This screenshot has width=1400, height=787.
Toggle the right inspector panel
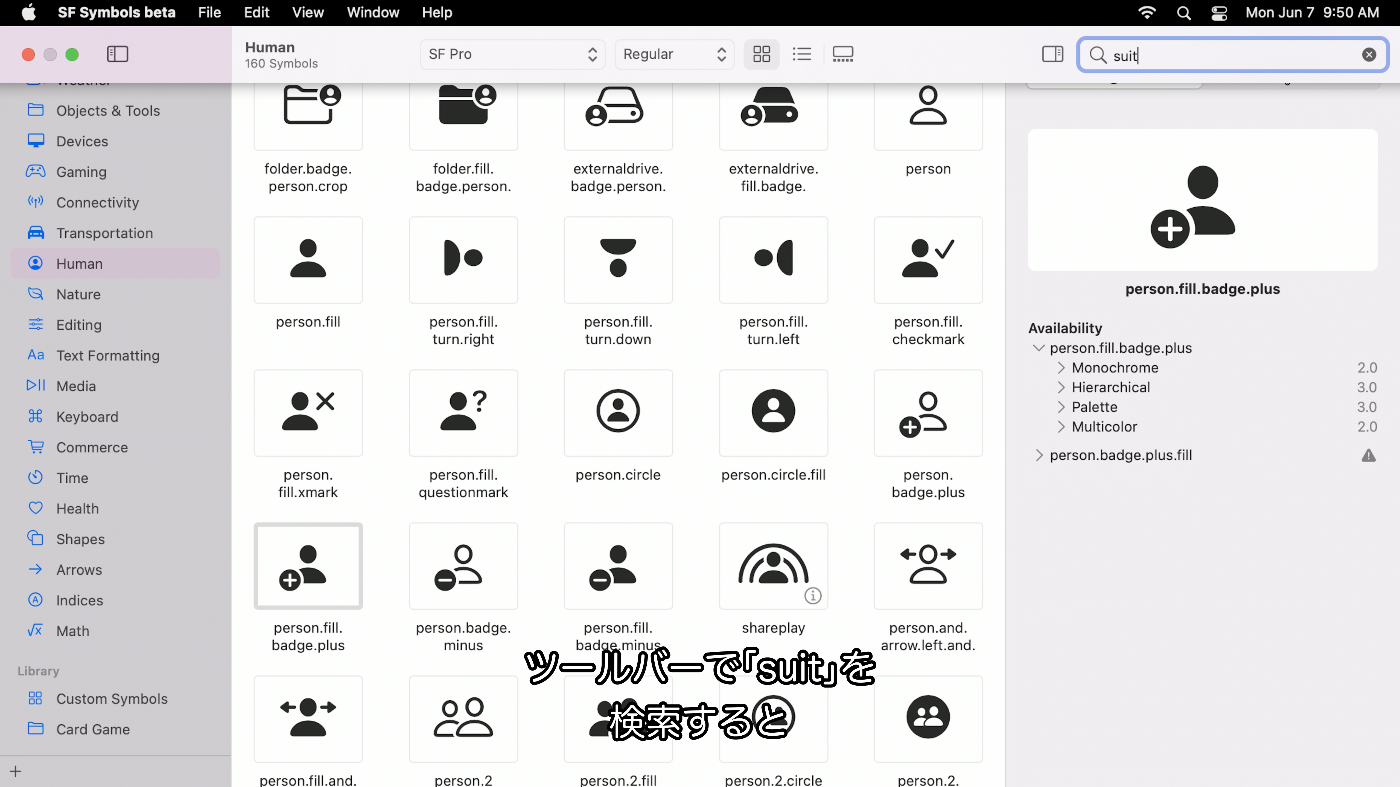1052,54
